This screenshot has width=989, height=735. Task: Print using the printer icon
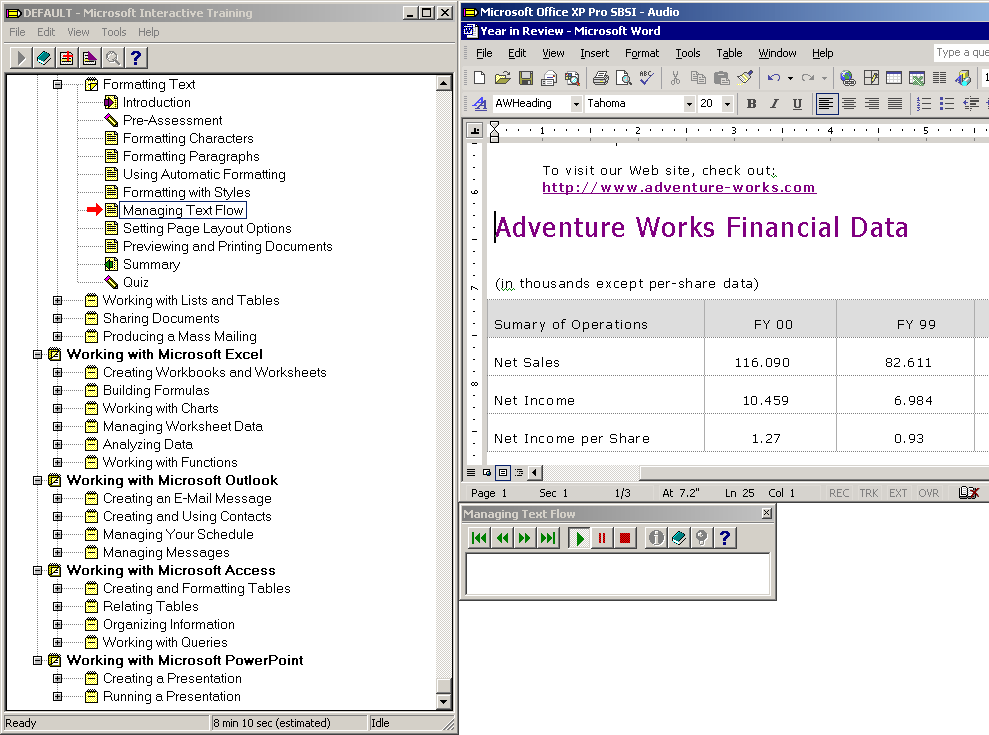click(601, 78)
